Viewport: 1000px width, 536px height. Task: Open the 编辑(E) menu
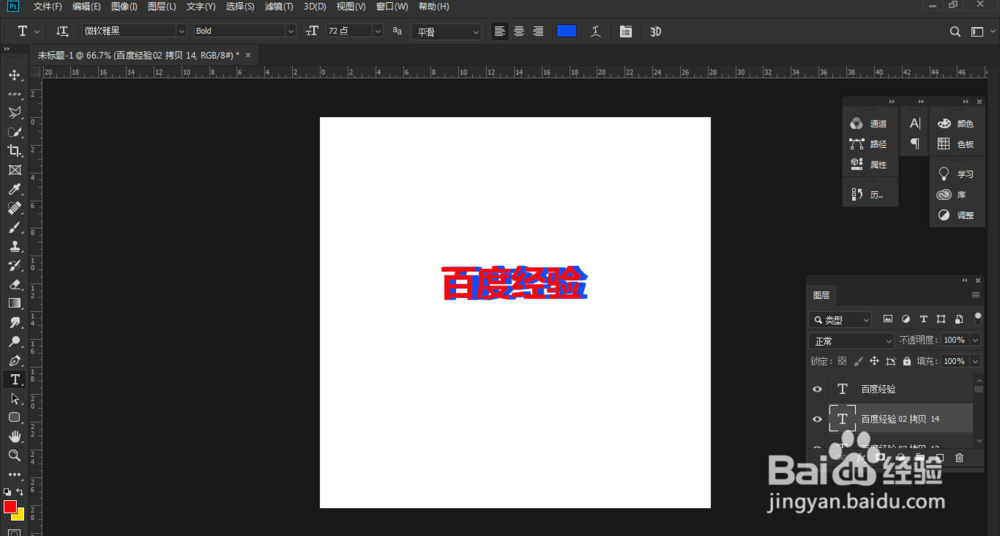[87, 6]
